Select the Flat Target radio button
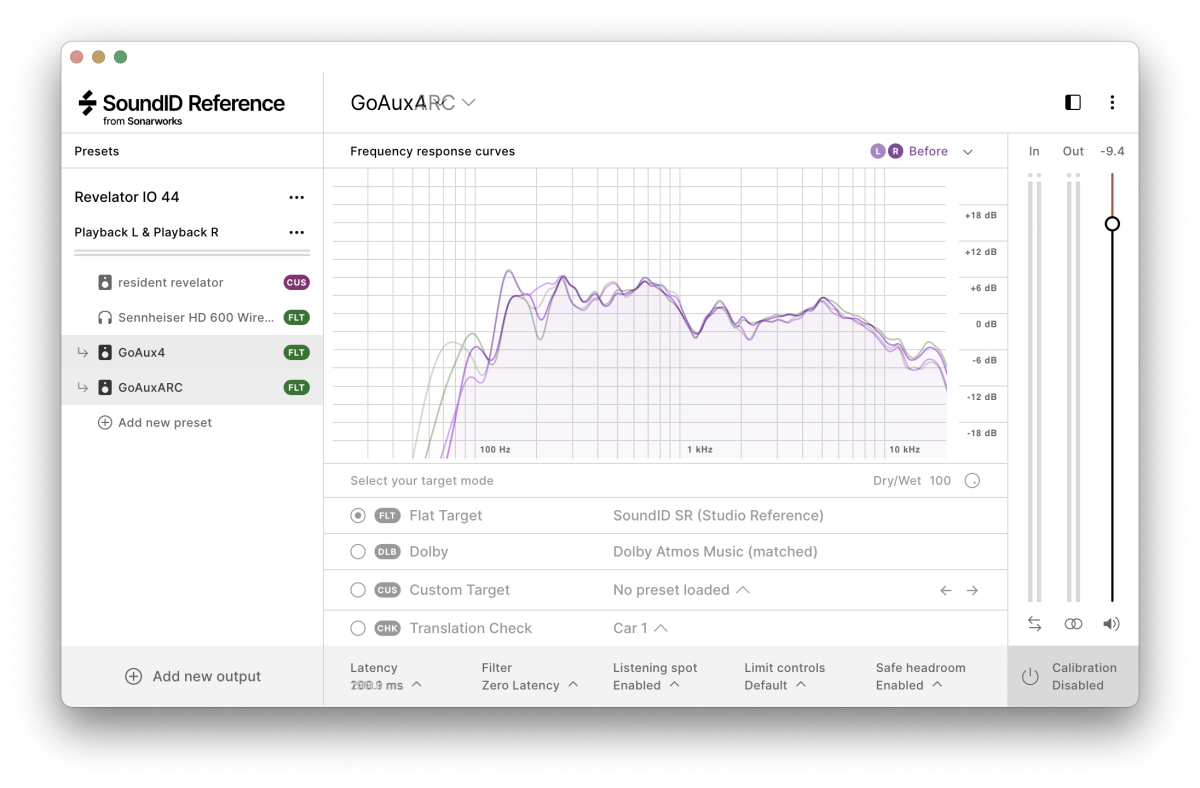This screenshot has width=1200, height=788. click(x=358, y=516)
